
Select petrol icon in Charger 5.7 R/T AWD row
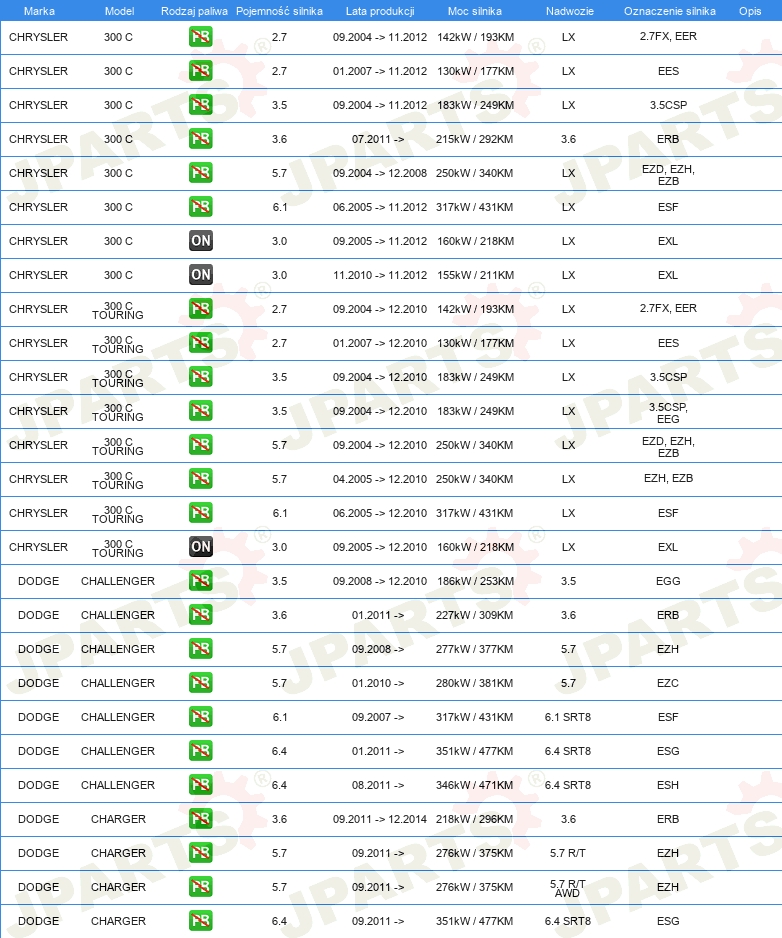[200, 887]
